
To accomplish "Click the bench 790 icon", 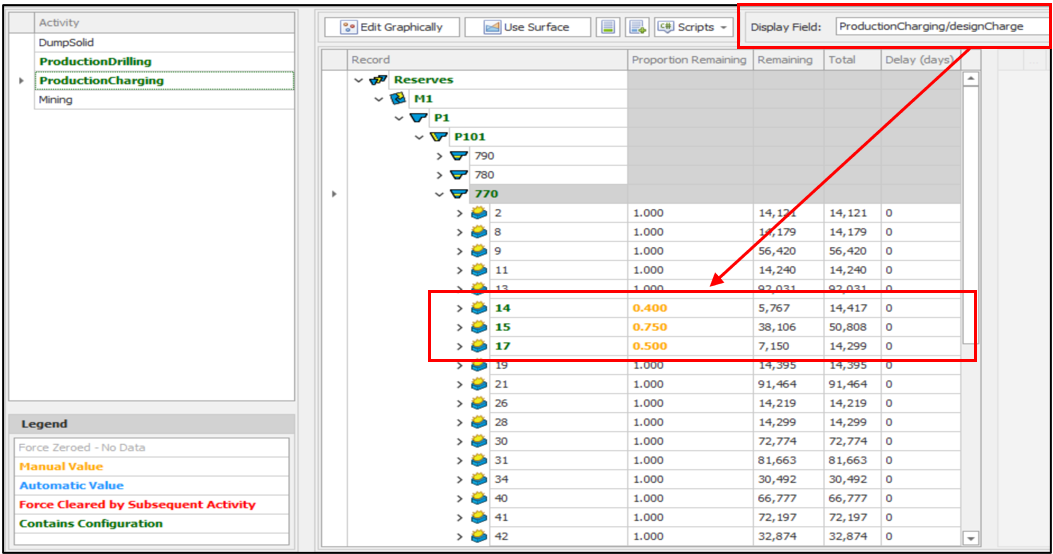I will pos(459,156).
